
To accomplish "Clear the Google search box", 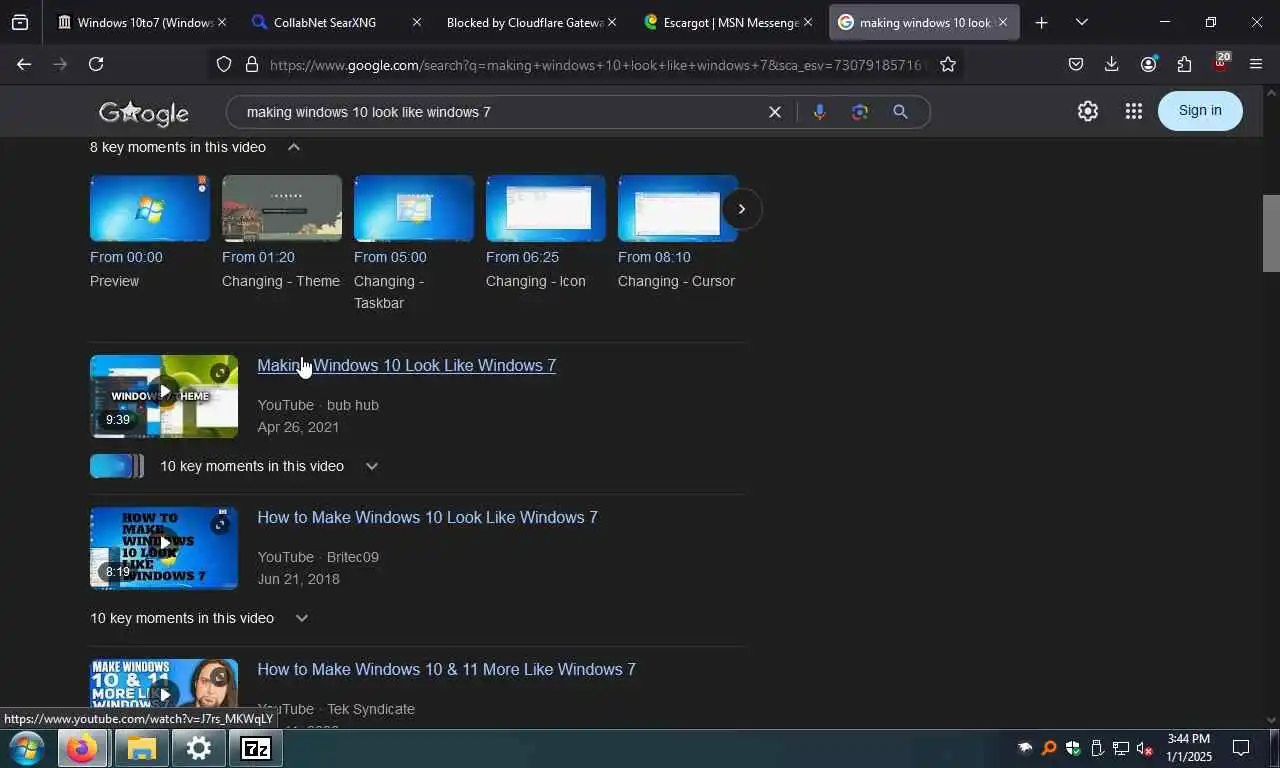I will point(774,112).
